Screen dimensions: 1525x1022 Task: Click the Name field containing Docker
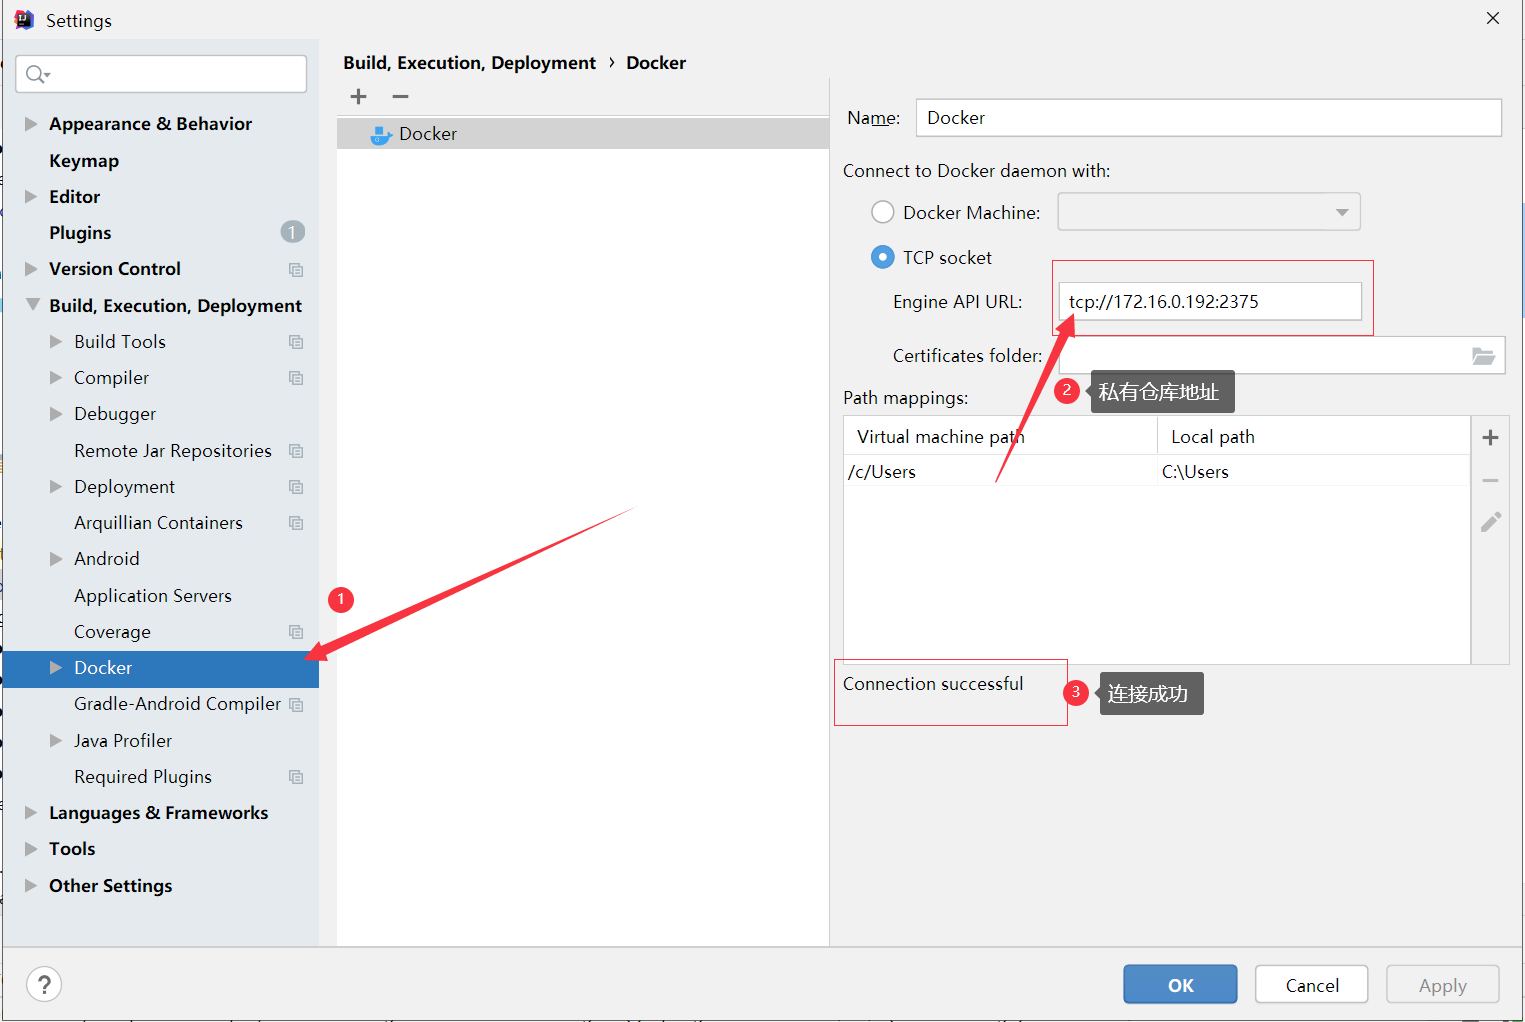click(1208, 118)
